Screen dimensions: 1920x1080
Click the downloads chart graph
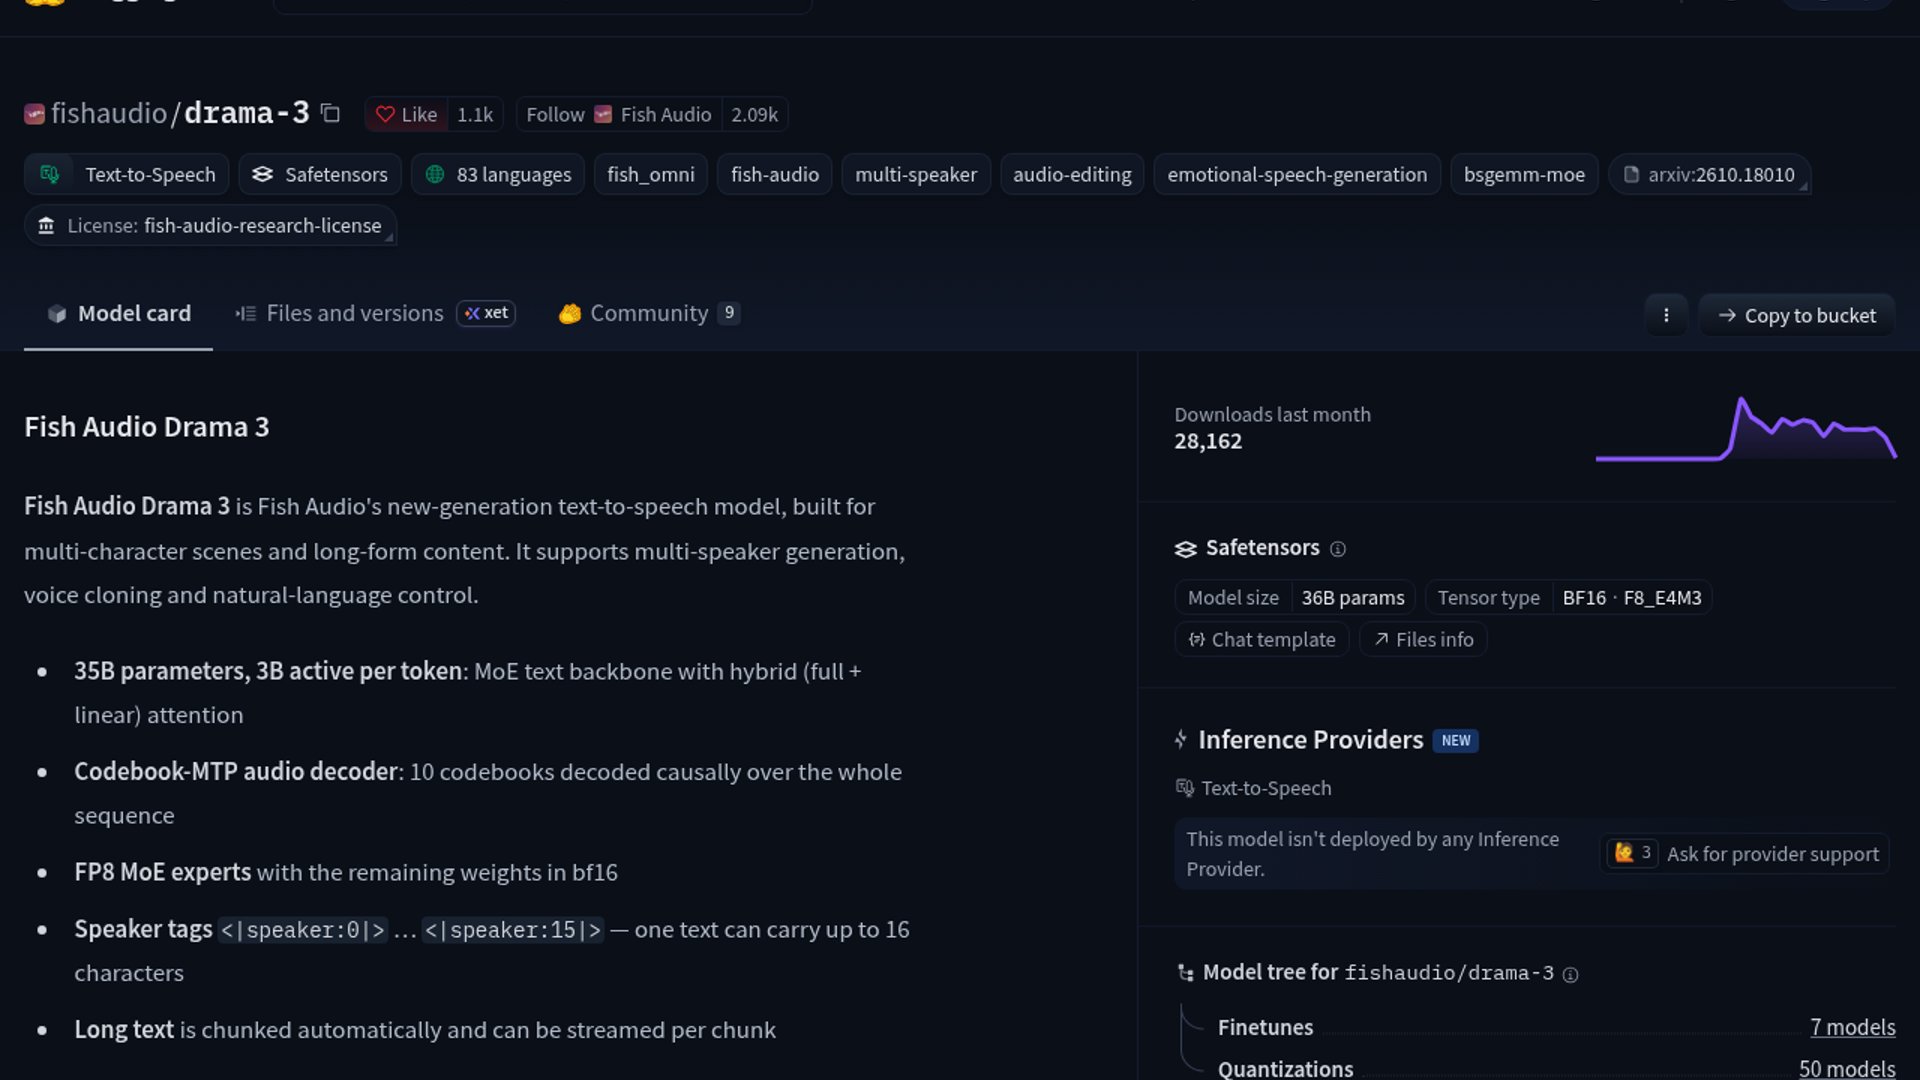click(1746, 429)
